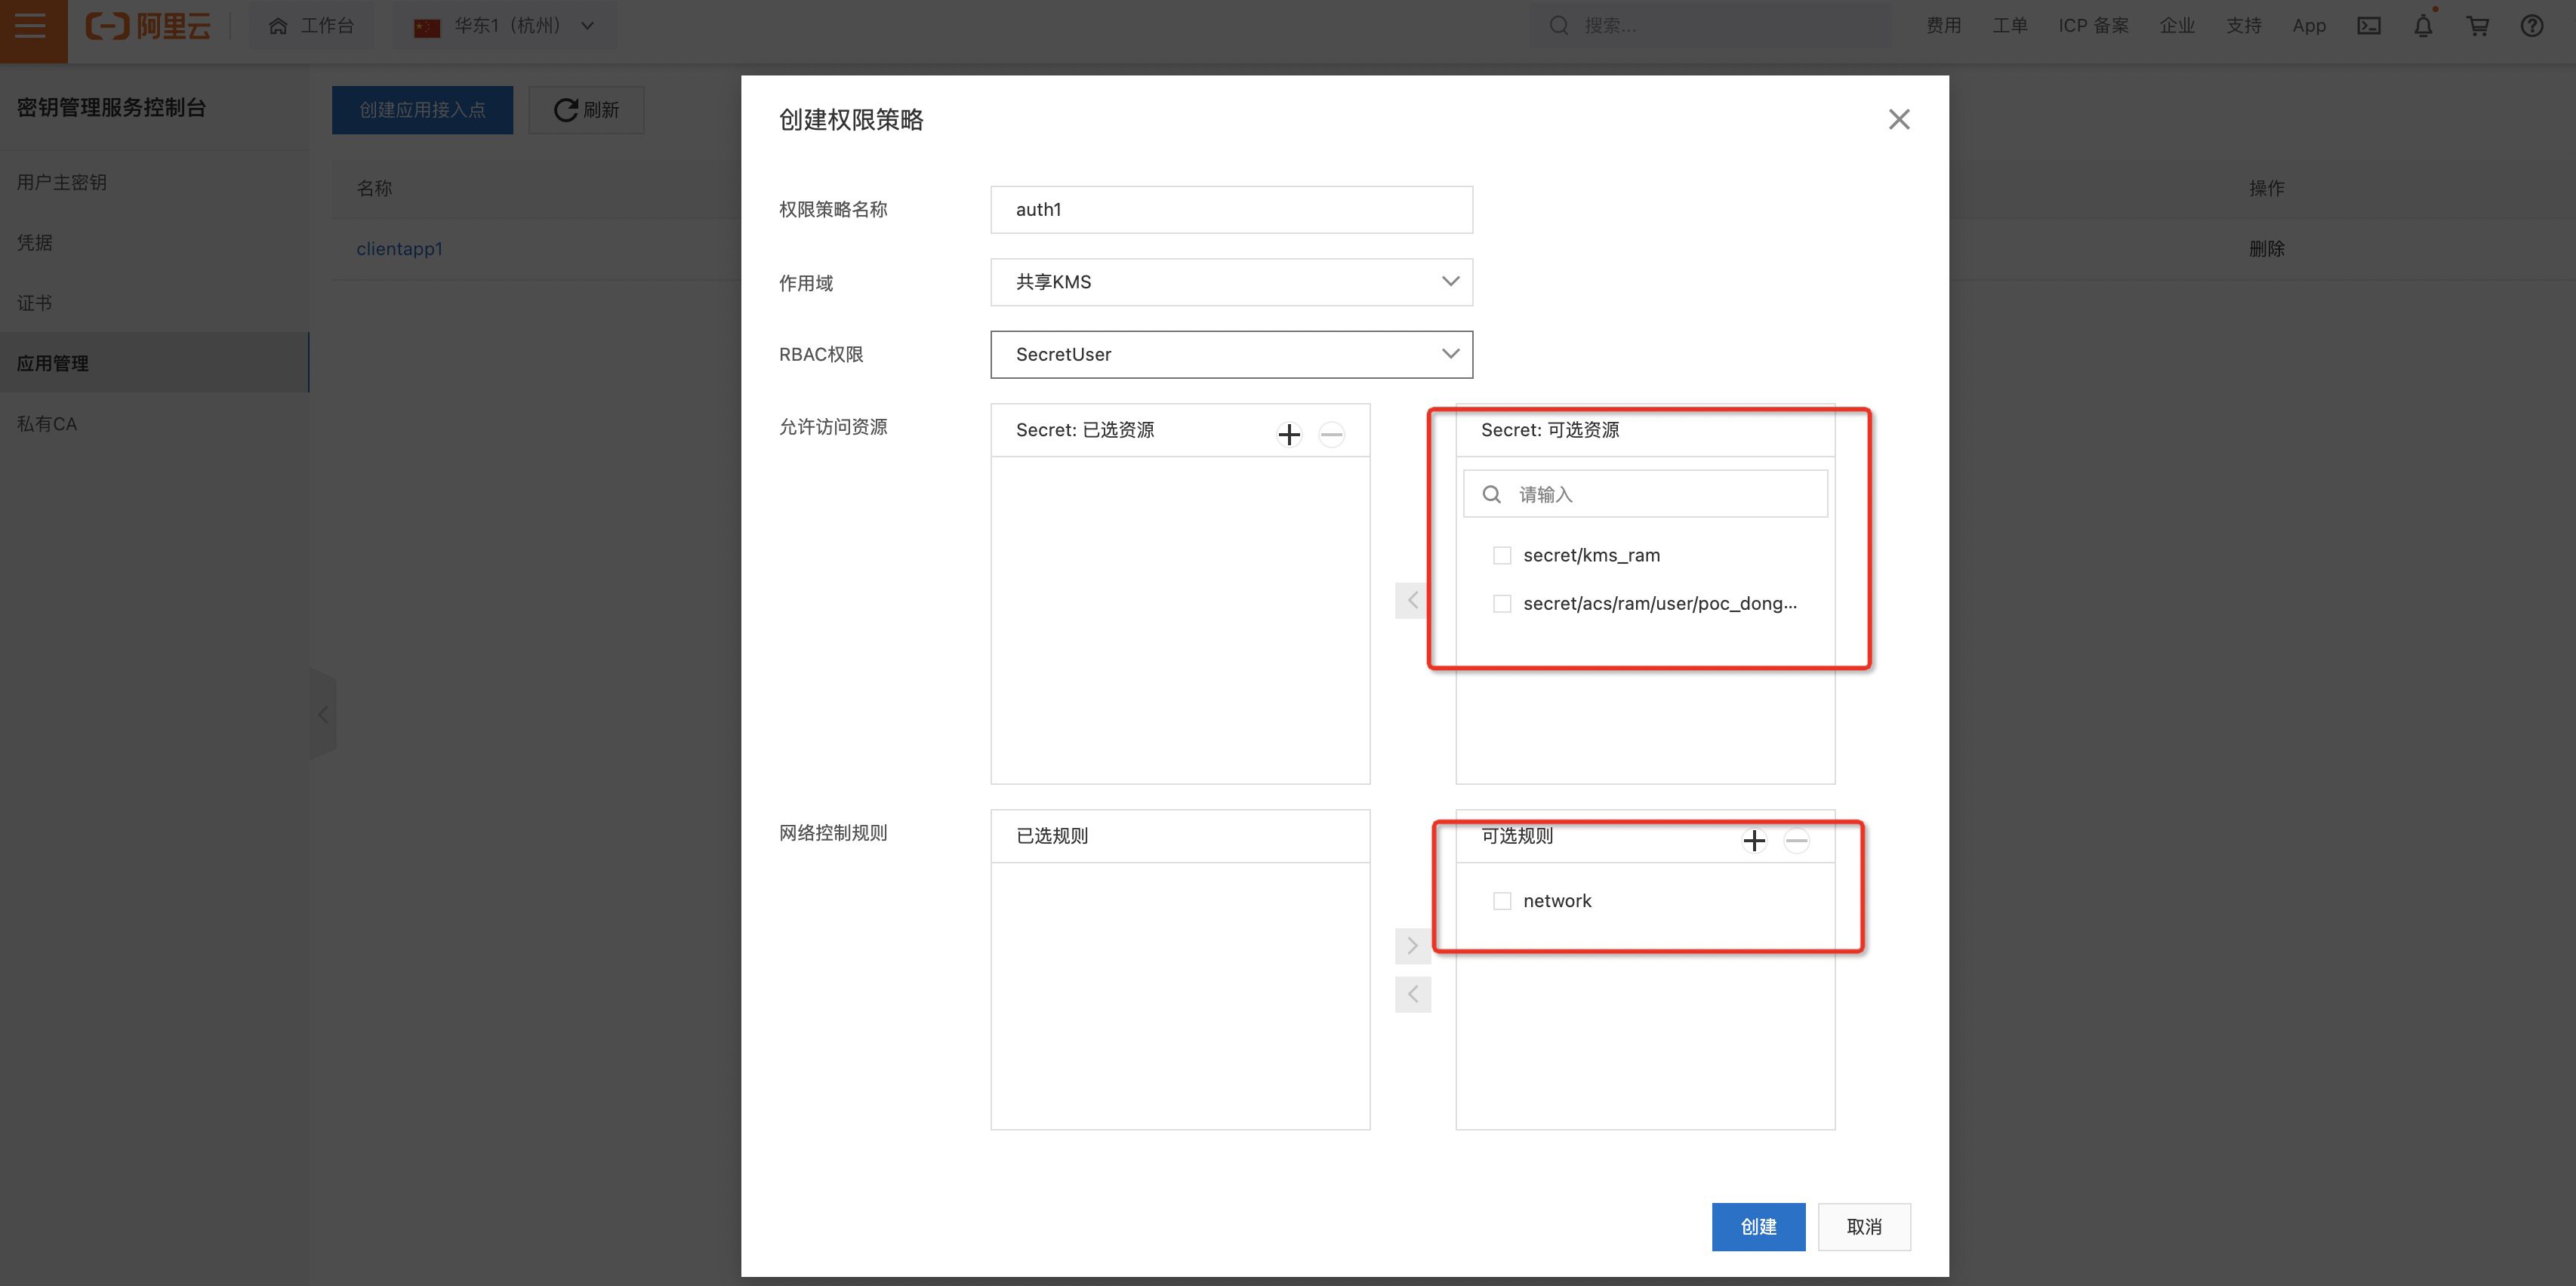Image resolution: width=2576 pixels, height=1286 pixels.
Task: Click the help question mark icon
Action: [2532, 26]
